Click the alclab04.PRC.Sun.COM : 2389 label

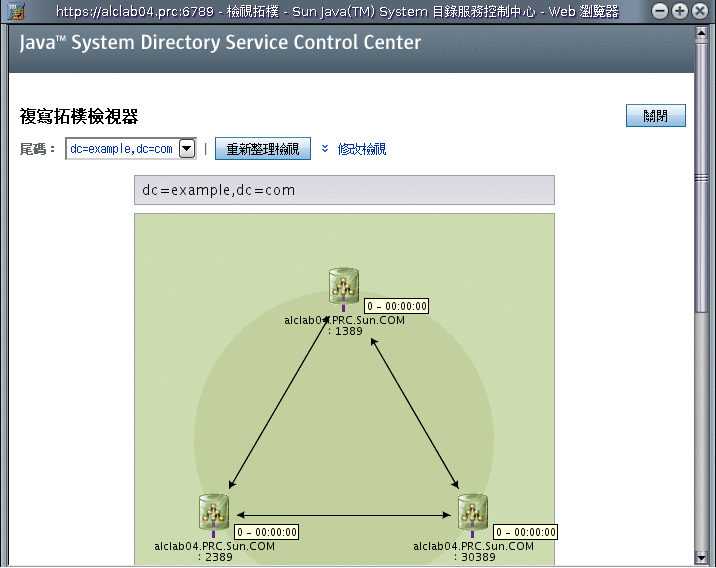[215, 552]
